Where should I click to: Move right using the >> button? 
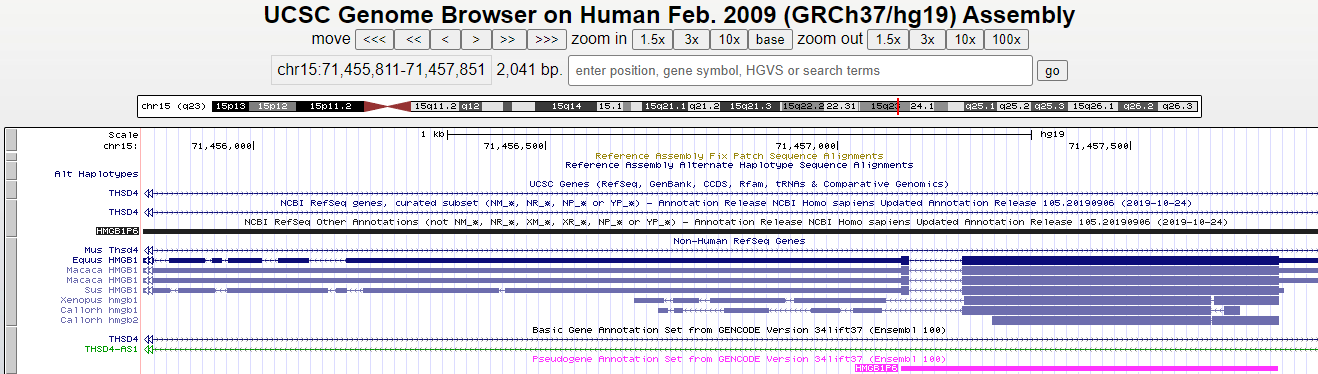[508, 40]
